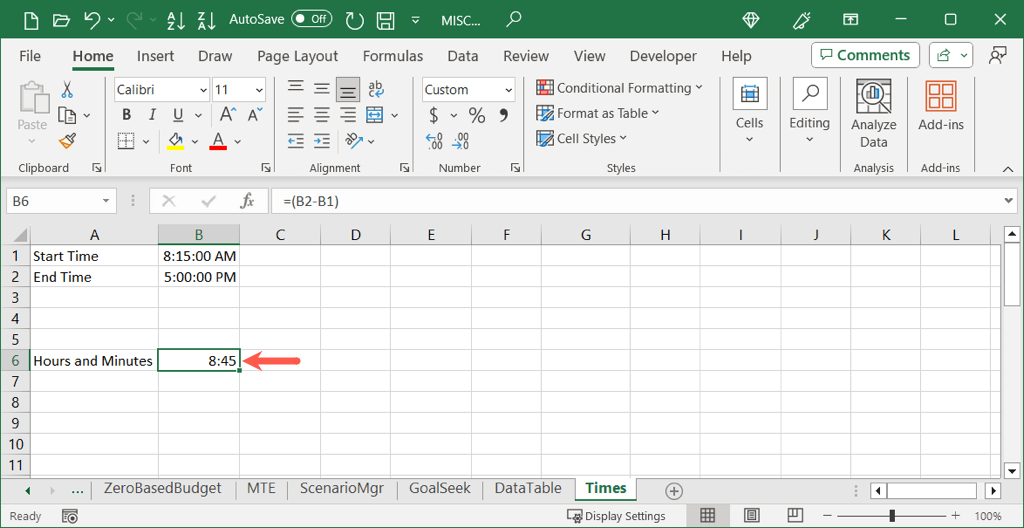Click the Analyze Data button
The height and width of the screenshot is (528, 1024).
[873, 114]
